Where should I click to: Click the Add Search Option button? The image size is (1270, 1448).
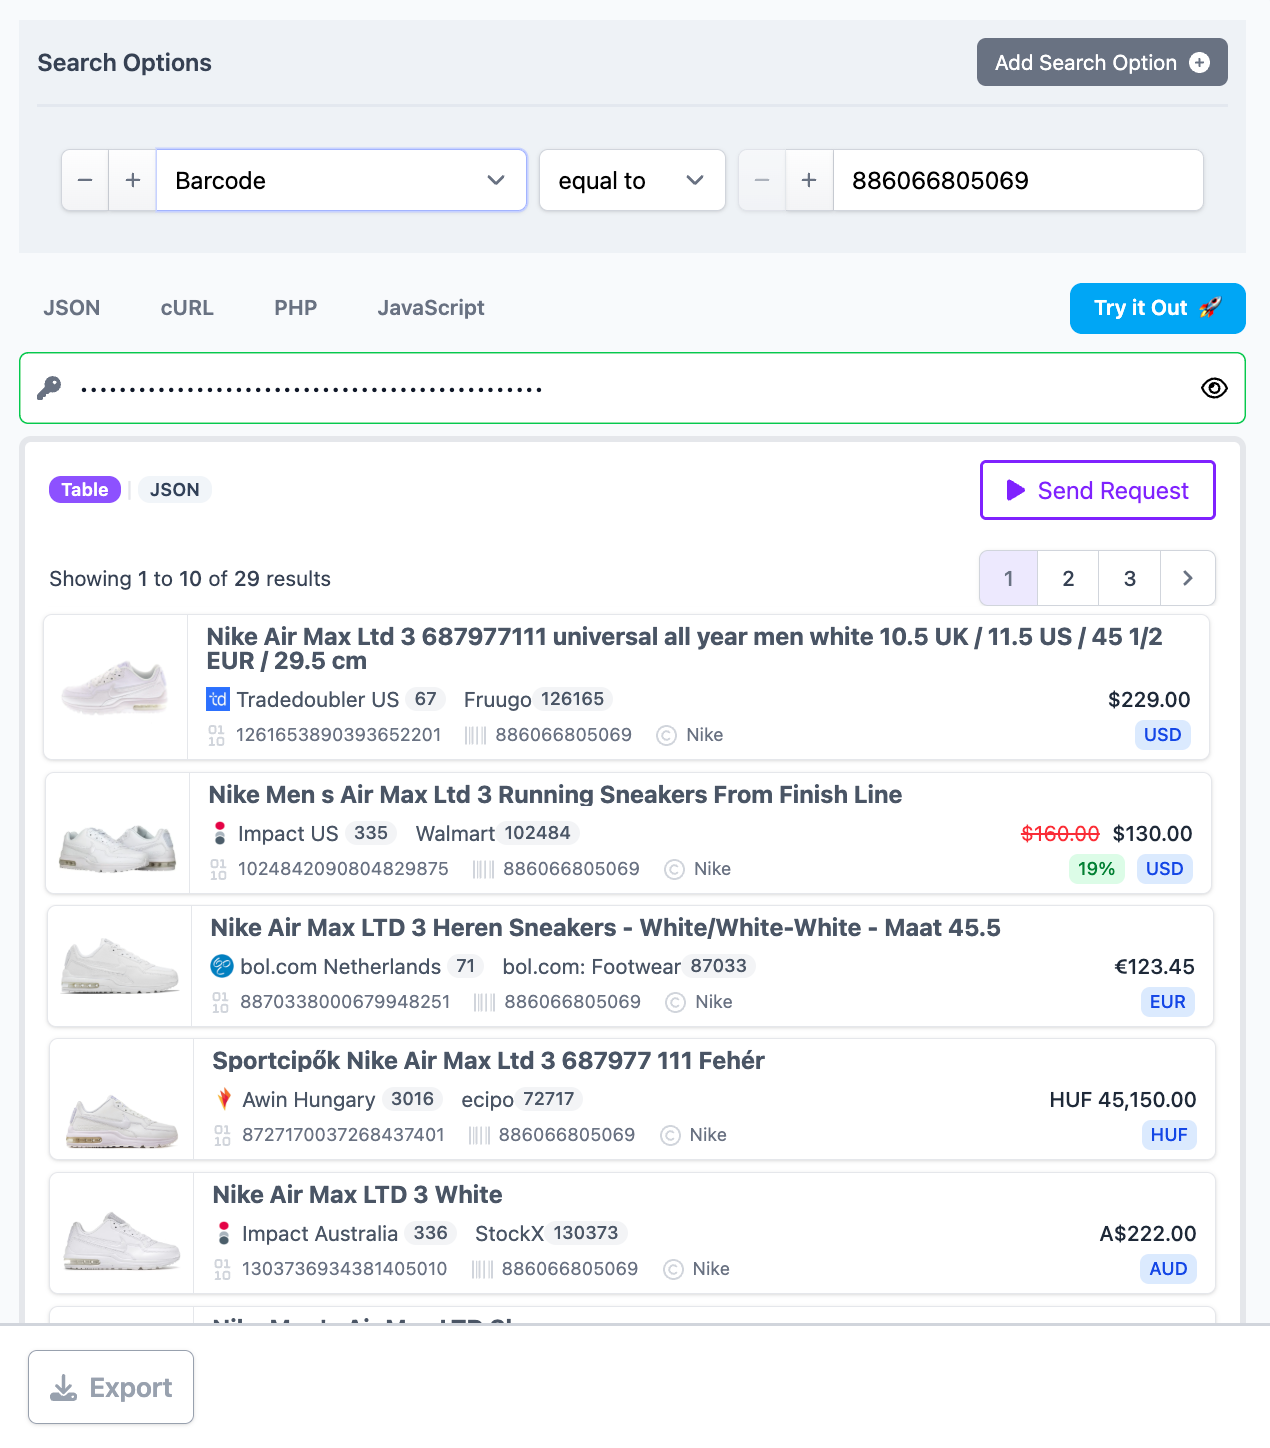(1102, 62)
